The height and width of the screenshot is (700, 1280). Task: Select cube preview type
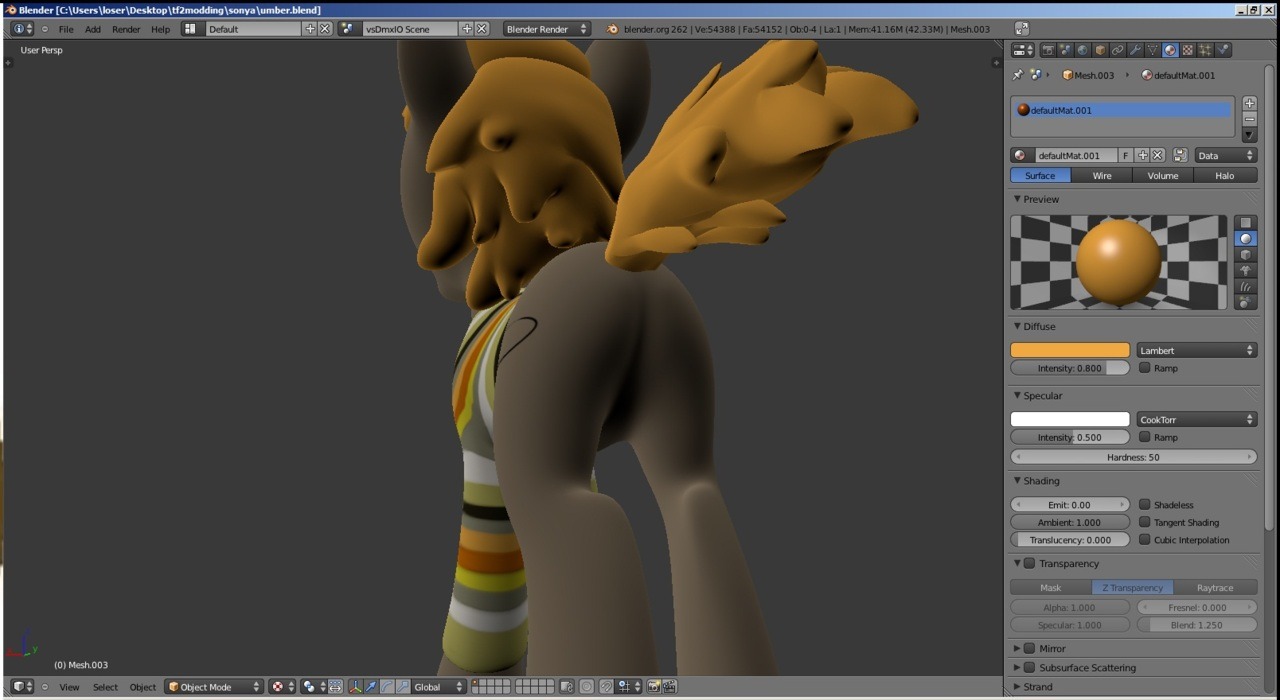coord(1245,255)
